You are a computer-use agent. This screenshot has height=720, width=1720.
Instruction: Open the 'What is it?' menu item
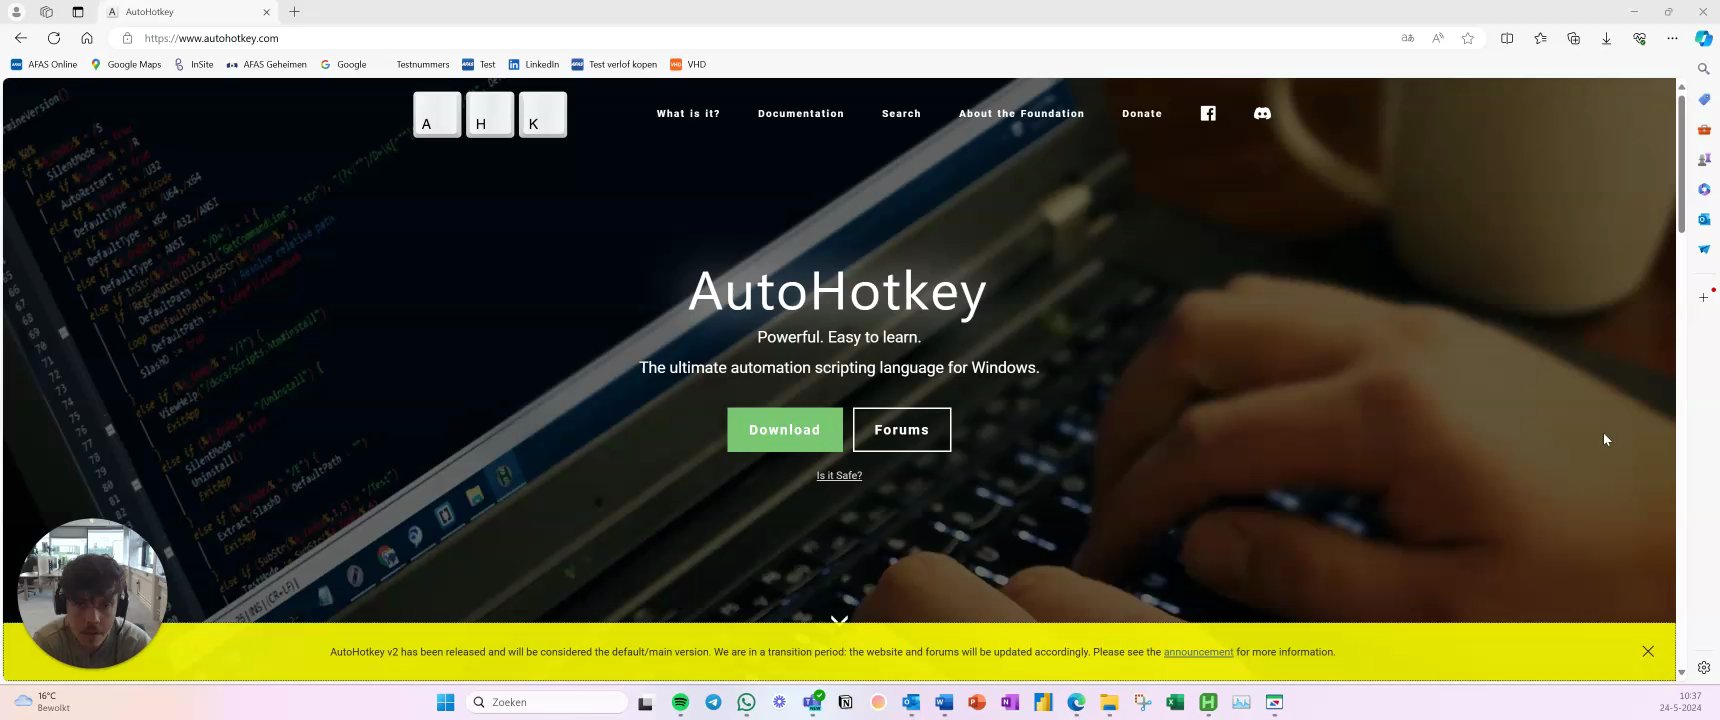(688, 114)
